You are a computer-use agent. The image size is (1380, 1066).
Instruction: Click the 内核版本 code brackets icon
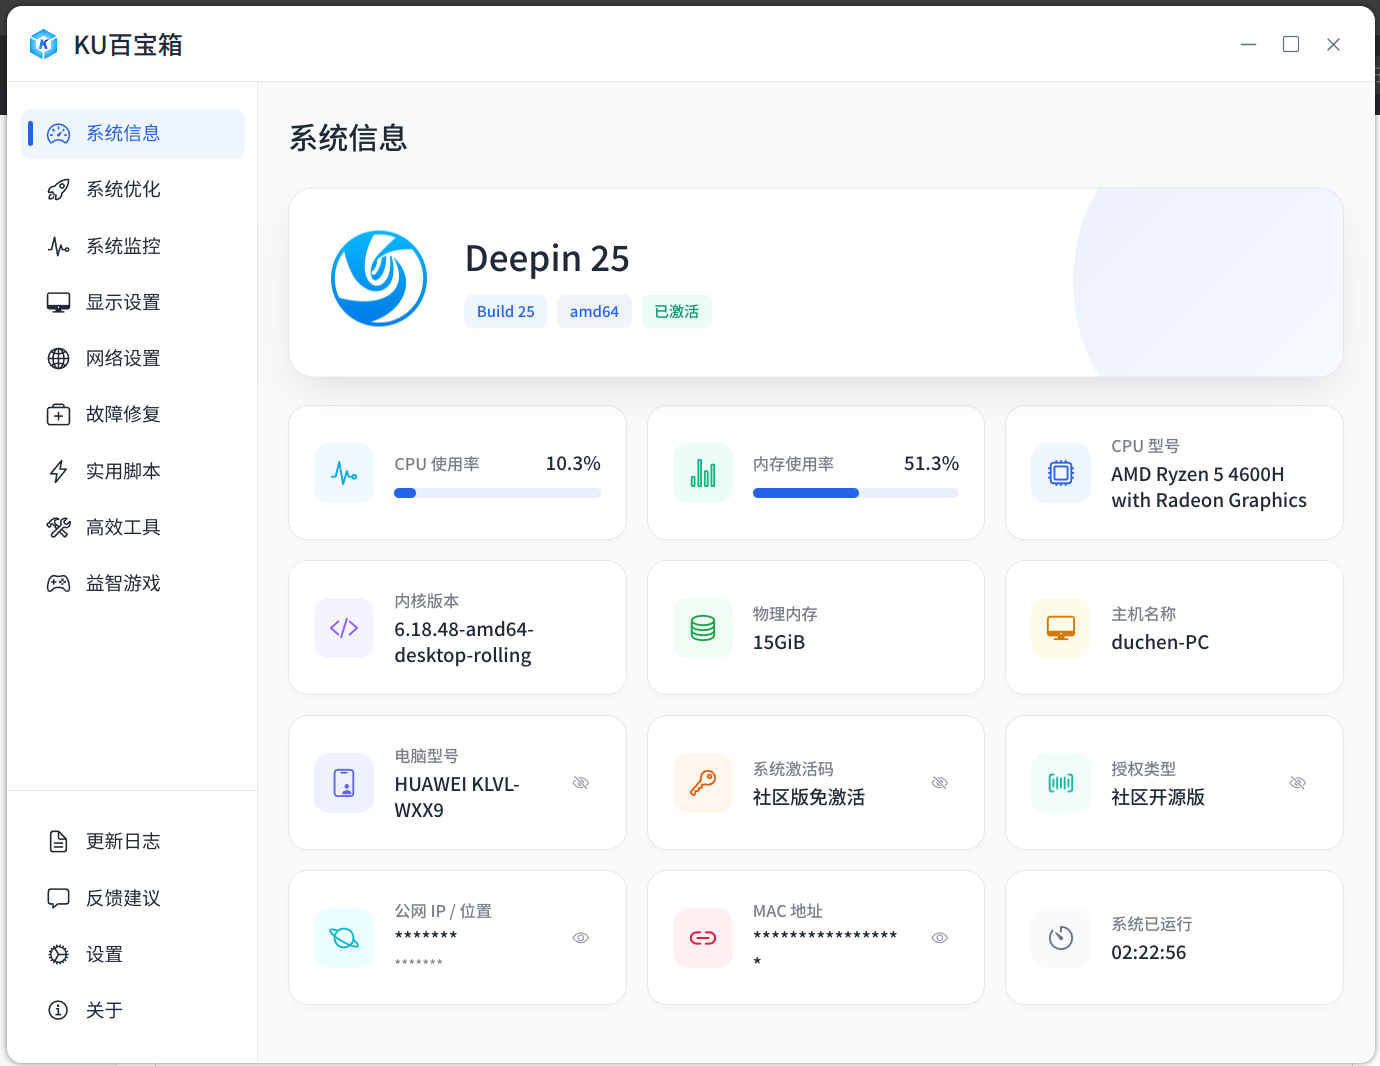(x=344, y=628)
